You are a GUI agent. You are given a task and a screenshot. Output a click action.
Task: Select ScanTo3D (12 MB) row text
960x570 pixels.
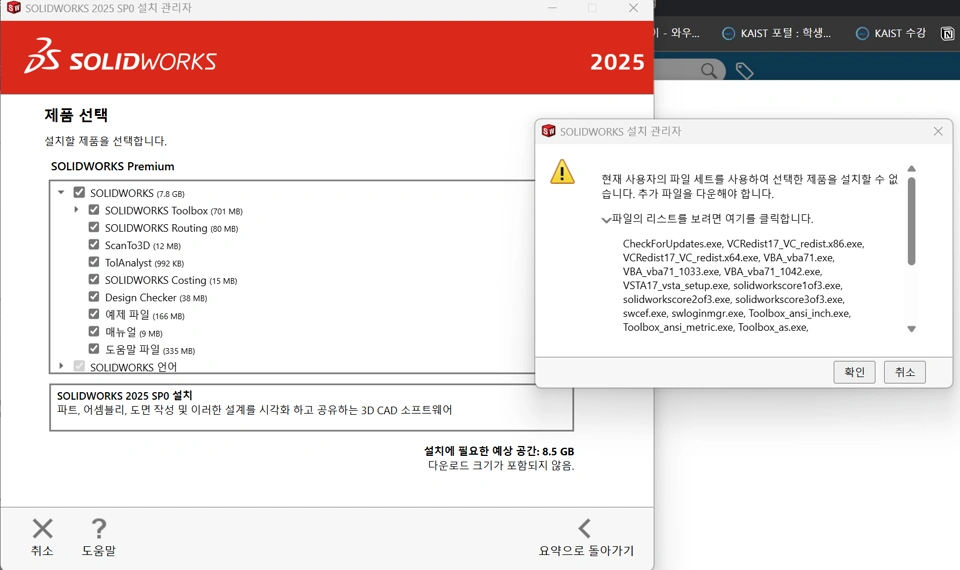click(x=143, y=246)
